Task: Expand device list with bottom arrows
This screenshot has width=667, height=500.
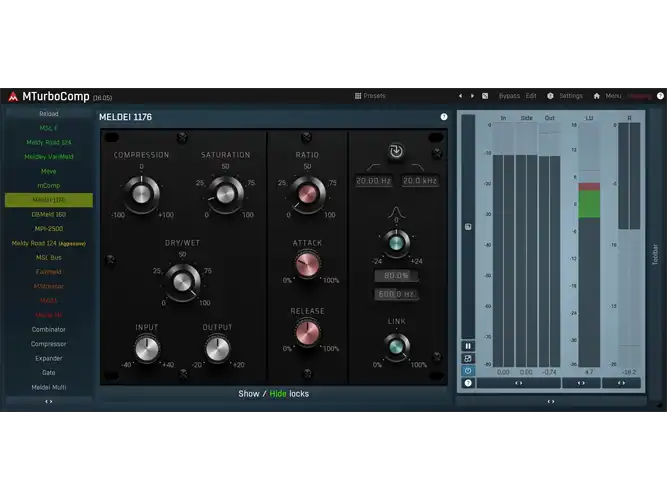Action: tap(49, 401)
